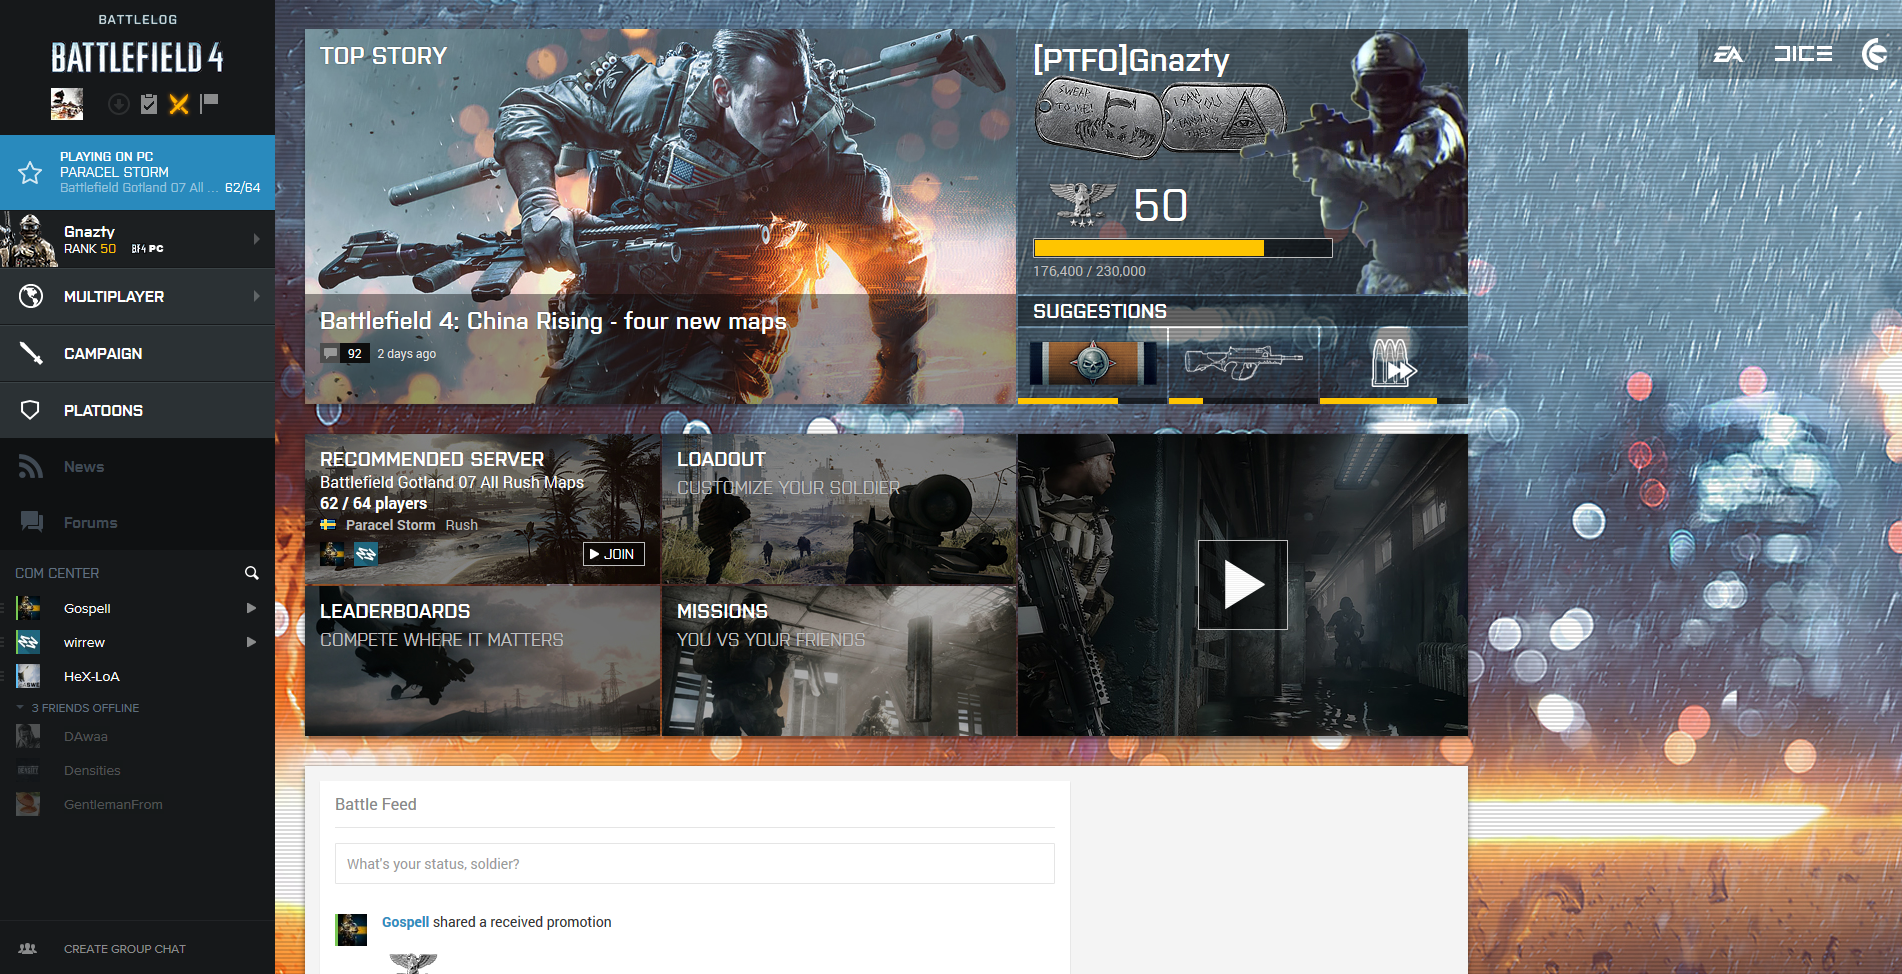
Task: Click the right illuminati eye dog tag
Action: [1224, 117]
